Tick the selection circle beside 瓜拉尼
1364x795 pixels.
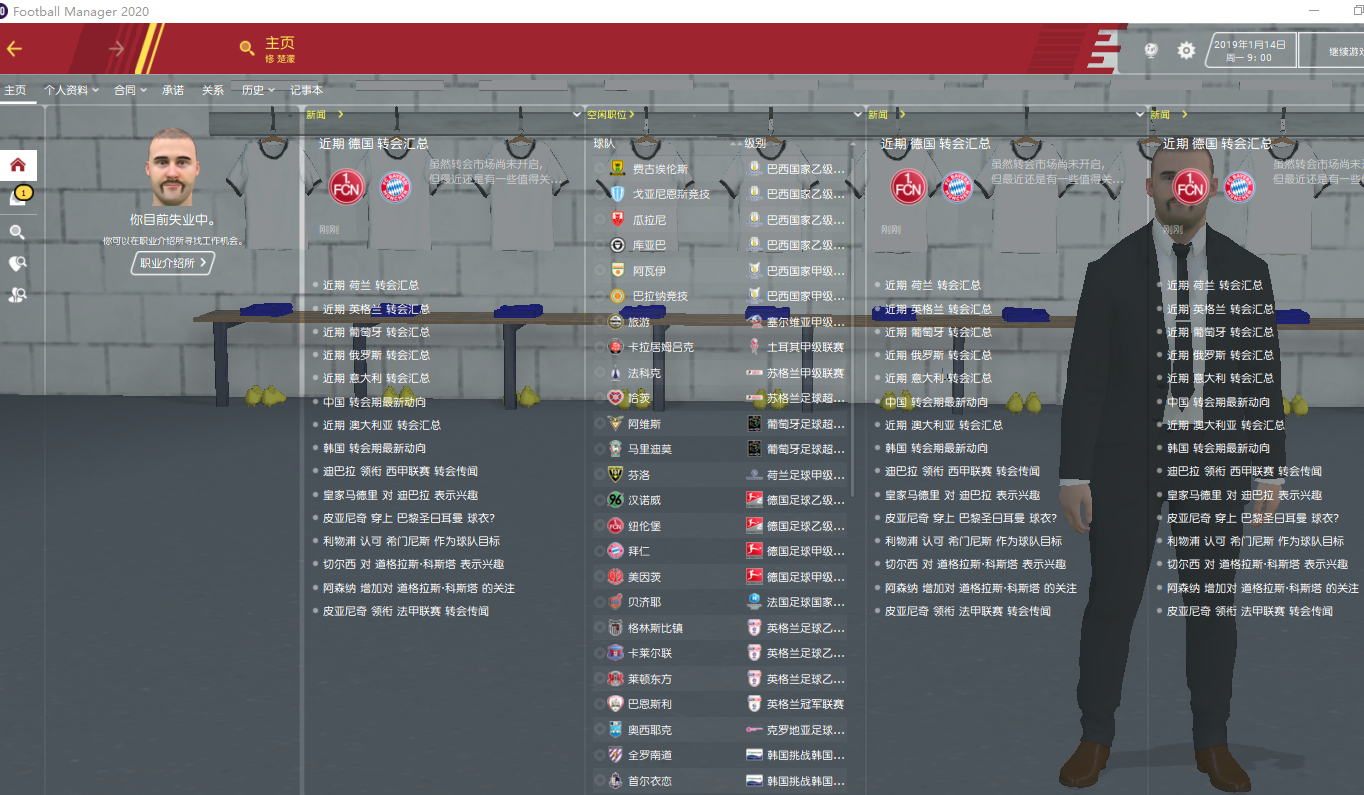coord(600,220)
